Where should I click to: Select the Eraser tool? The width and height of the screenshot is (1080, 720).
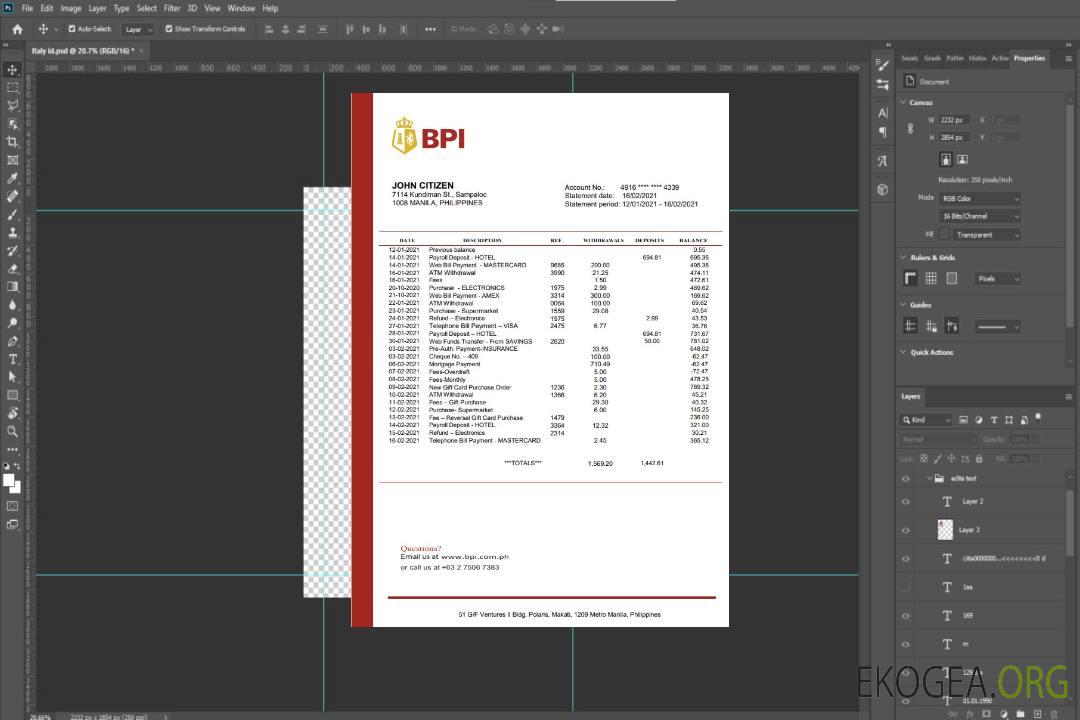(12, 269)
